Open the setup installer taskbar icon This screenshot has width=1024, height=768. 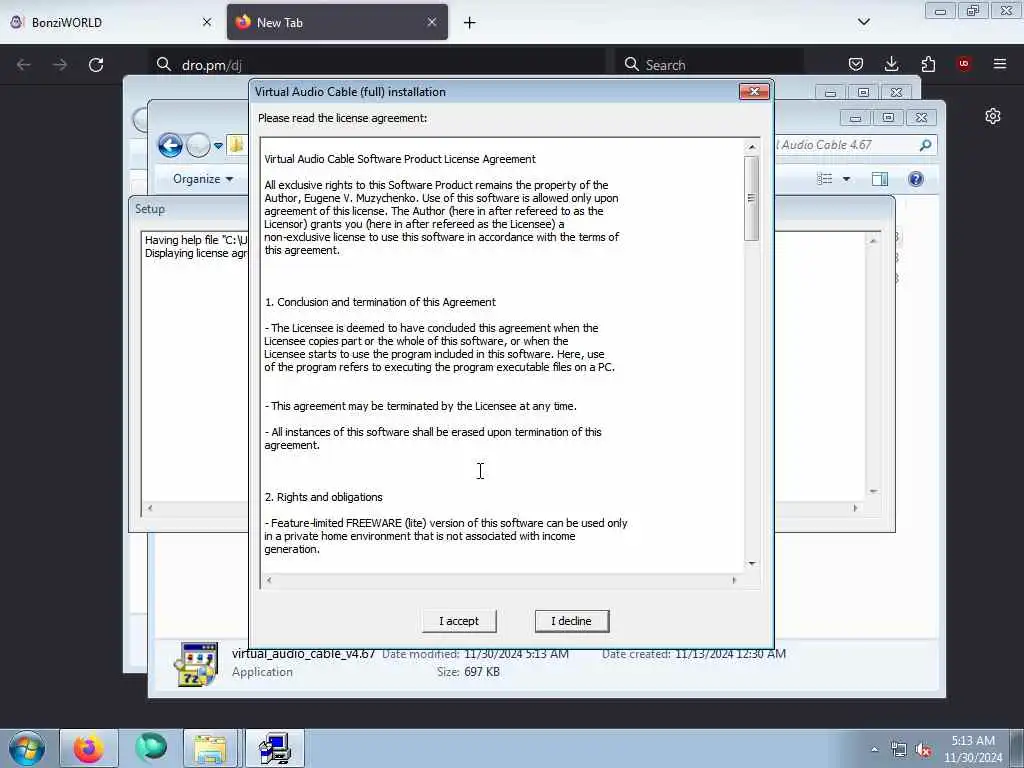[x=274, y=748]
